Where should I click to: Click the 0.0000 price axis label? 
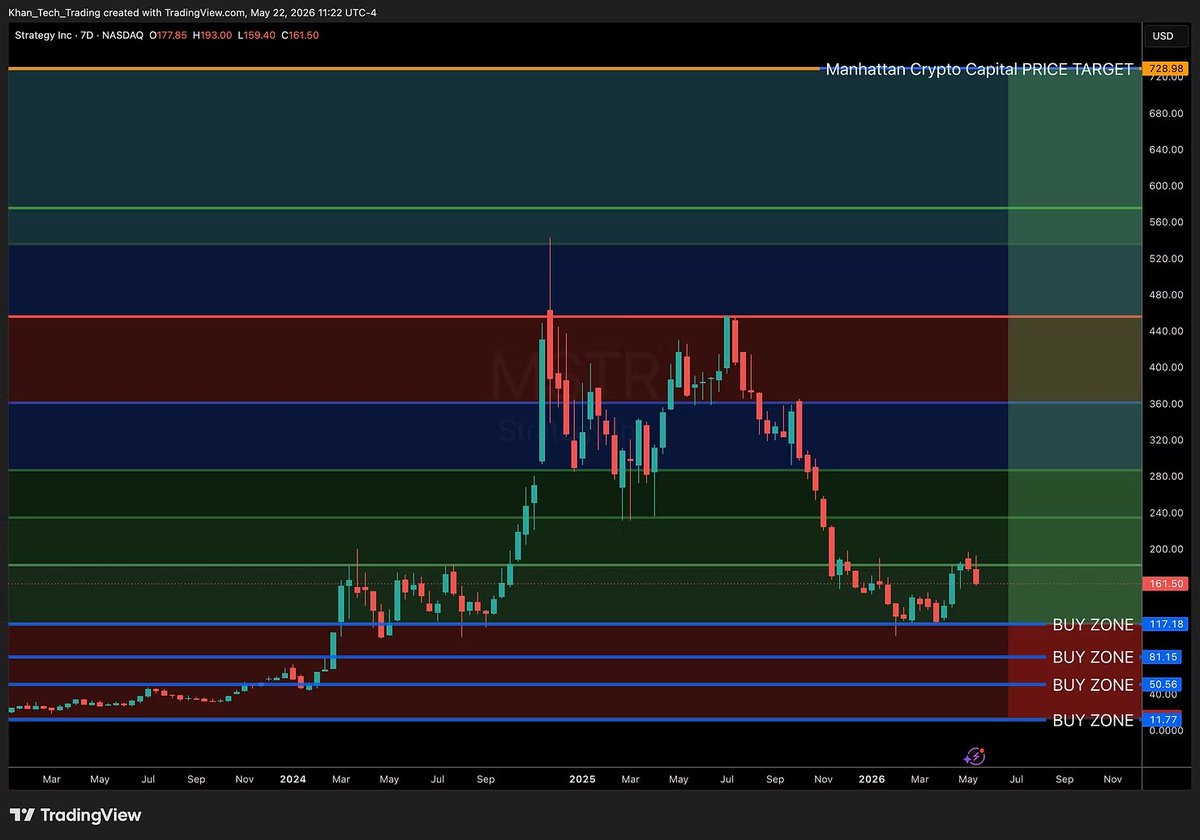1166,731
